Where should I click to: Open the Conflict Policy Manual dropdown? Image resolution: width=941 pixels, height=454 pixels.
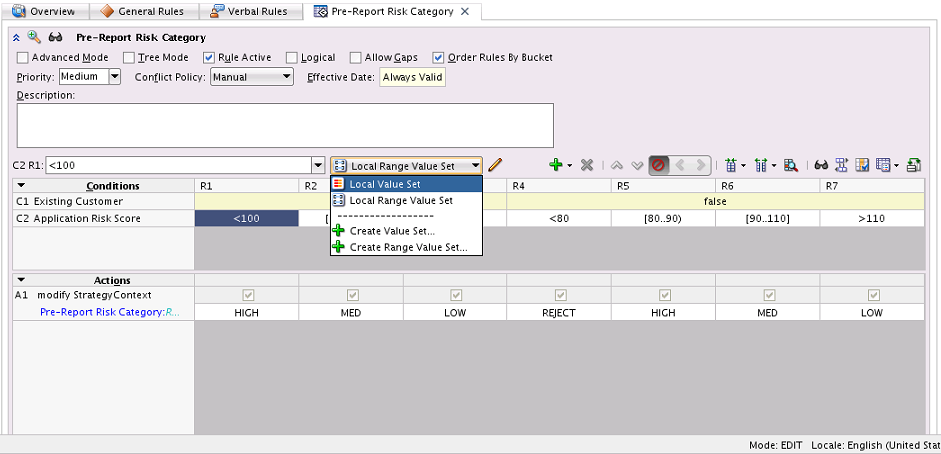point(251,77)
